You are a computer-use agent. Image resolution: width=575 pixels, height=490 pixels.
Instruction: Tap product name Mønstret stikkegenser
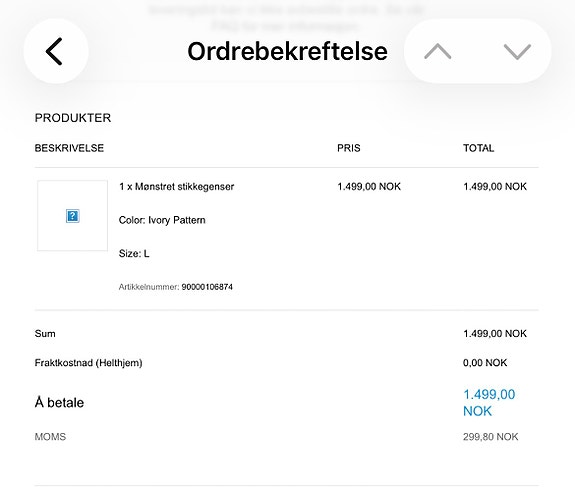point(184,187)
